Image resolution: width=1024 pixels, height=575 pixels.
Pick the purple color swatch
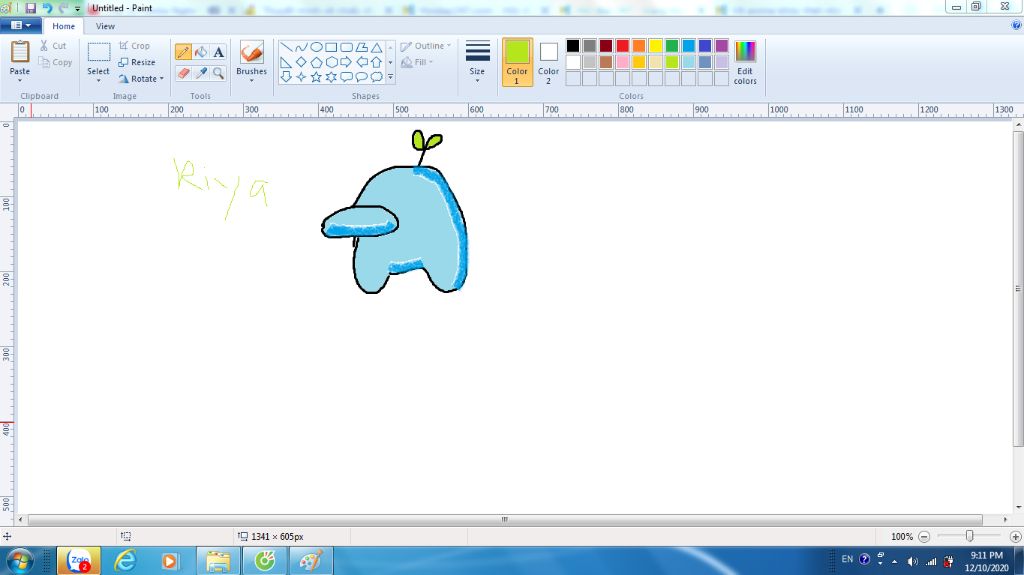click(x=722, y=46)
